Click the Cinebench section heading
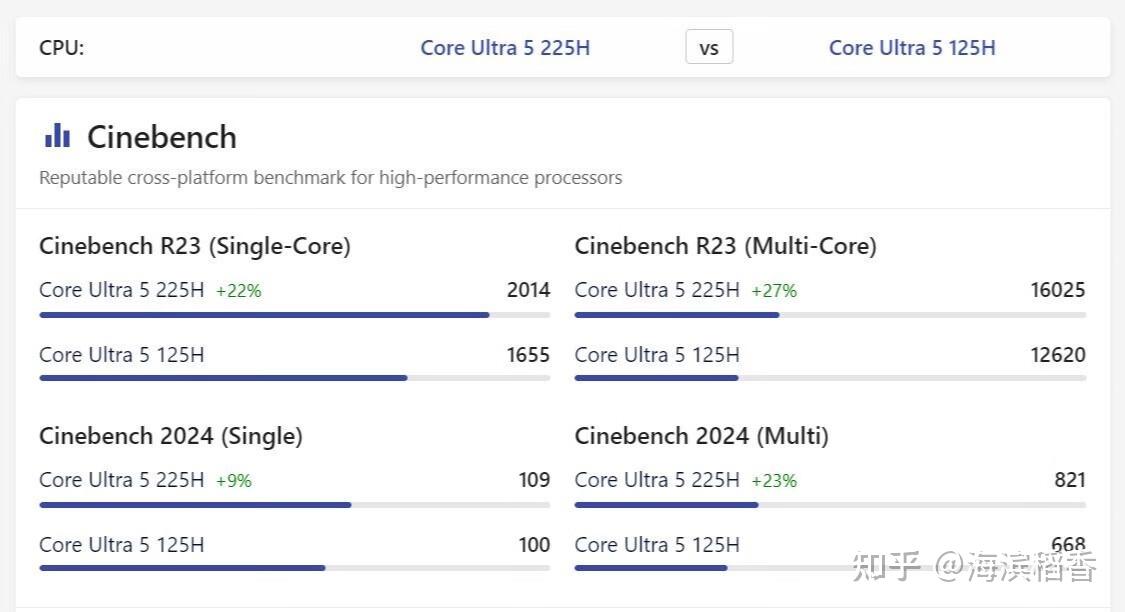The image size is (1125, 612). (162, 137)
